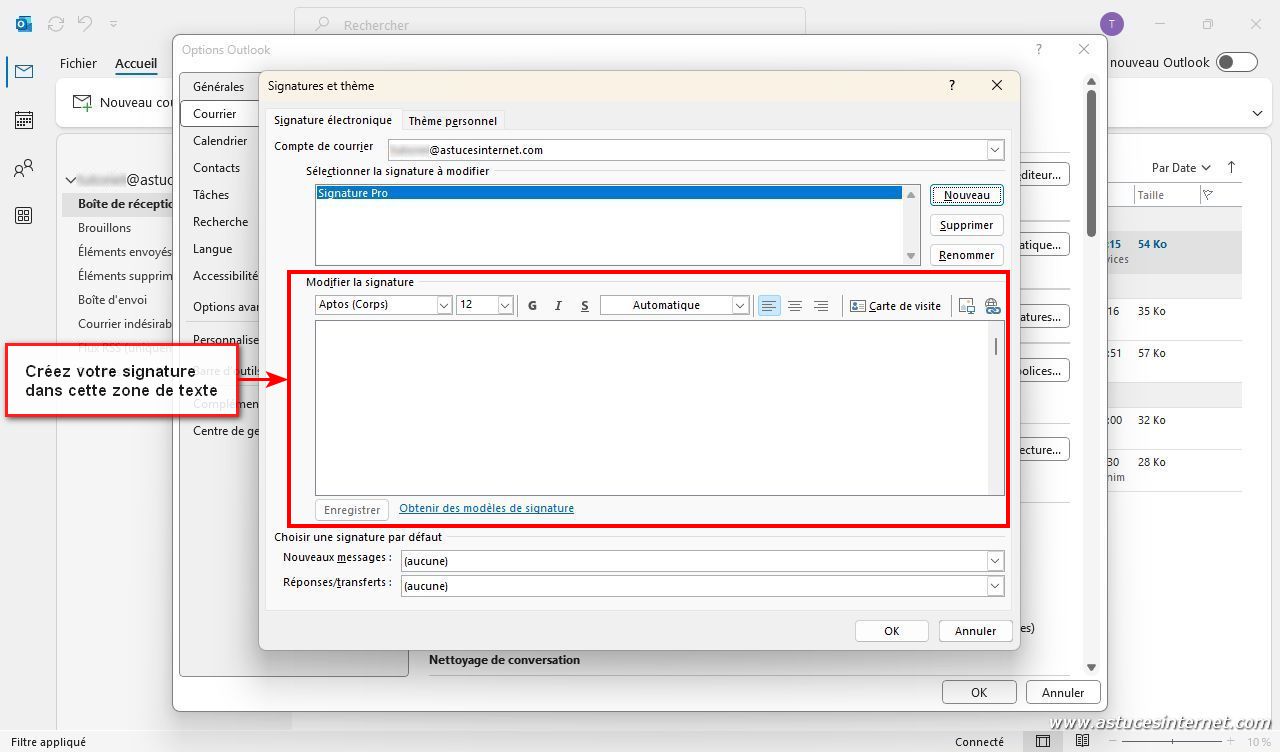Open help in Options Outlook window
The height and width of the screenshot is (752, 1280).
tap(1038, 49)
